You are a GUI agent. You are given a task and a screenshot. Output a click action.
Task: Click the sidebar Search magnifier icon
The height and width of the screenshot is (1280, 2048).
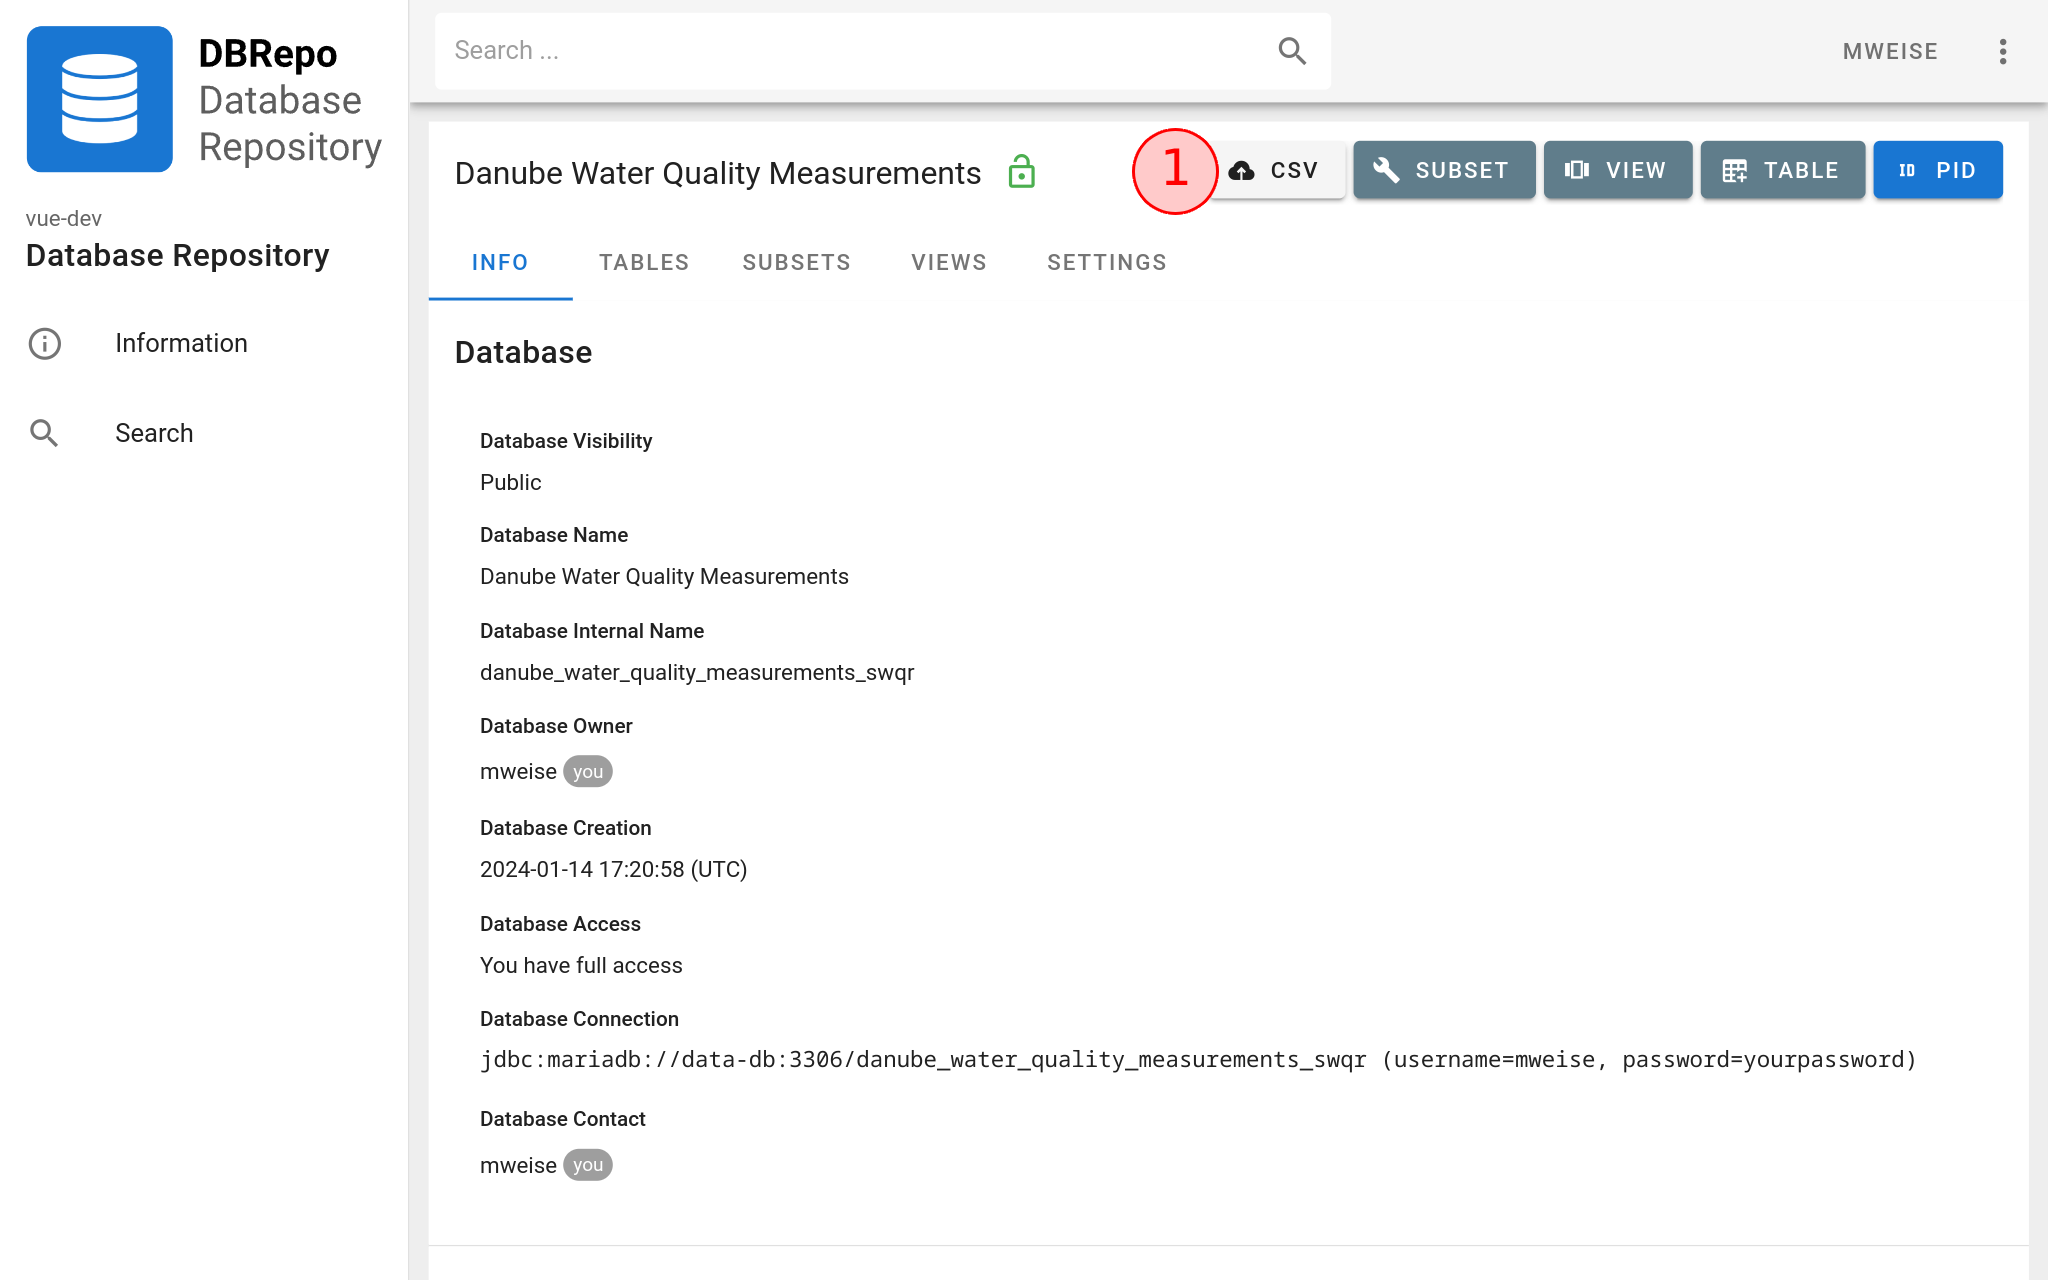tap(44, 433)
